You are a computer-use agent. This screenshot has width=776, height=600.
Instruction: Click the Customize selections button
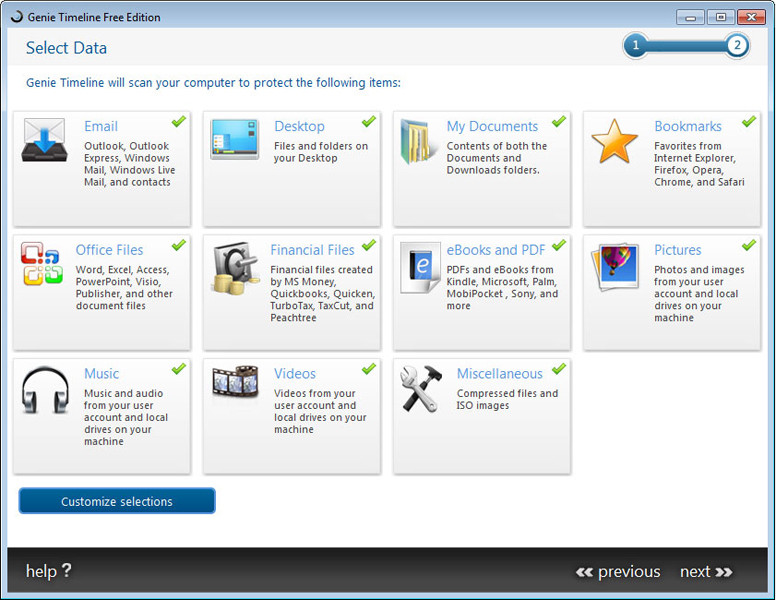(117, 501)
